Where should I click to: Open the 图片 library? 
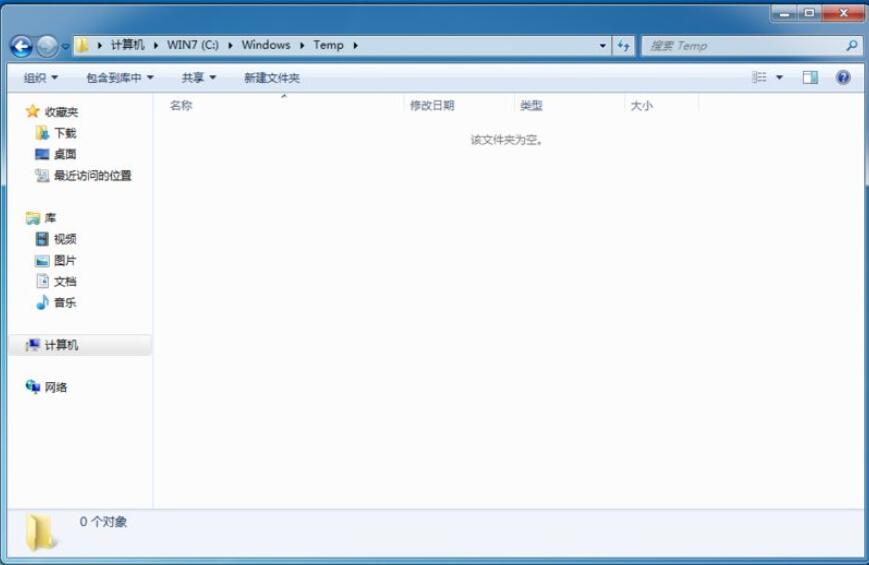(x=65, y=260)
